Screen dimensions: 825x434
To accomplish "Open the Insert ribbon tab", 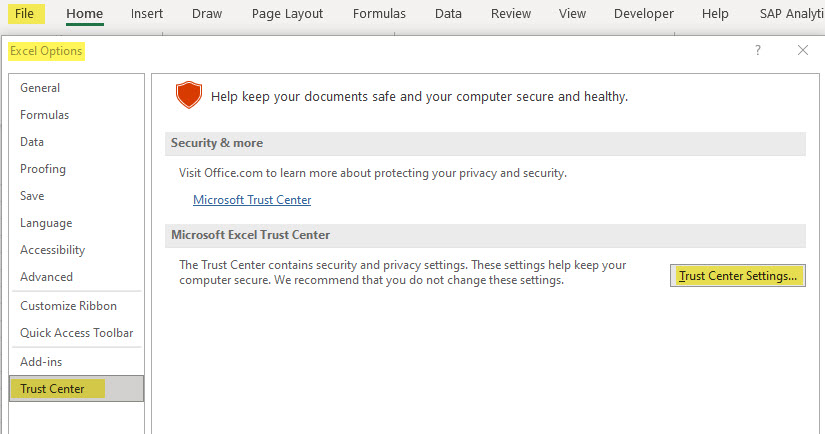I will [x=147, y=14].
